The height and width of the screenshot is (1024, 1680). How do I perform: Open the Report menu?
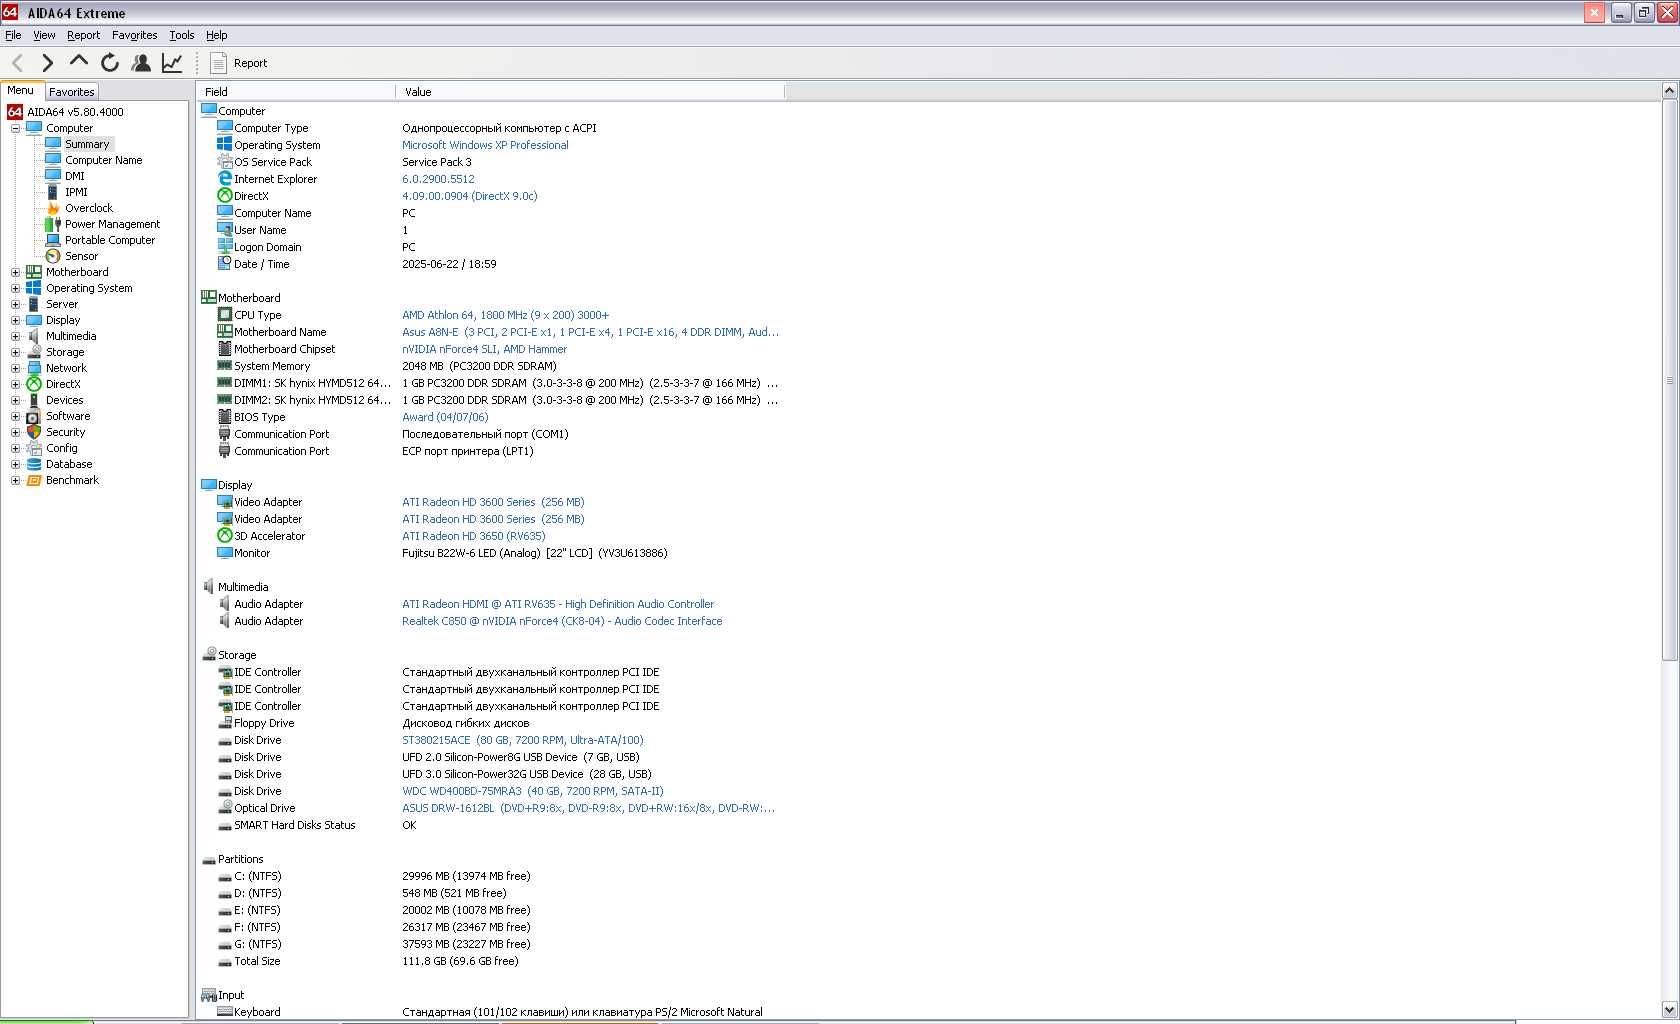click(x=83, y=35)
